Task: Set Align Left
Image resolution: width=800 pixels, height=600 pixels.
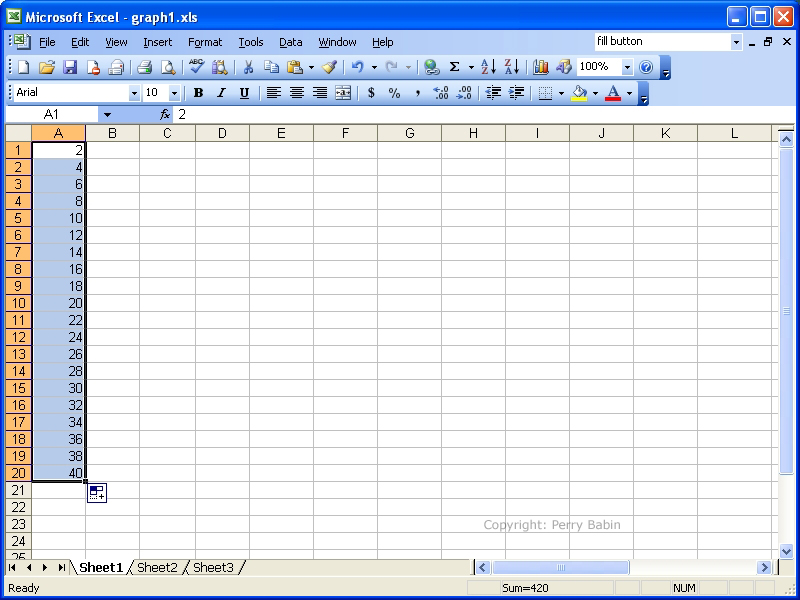Action: [x=273, y=93]
